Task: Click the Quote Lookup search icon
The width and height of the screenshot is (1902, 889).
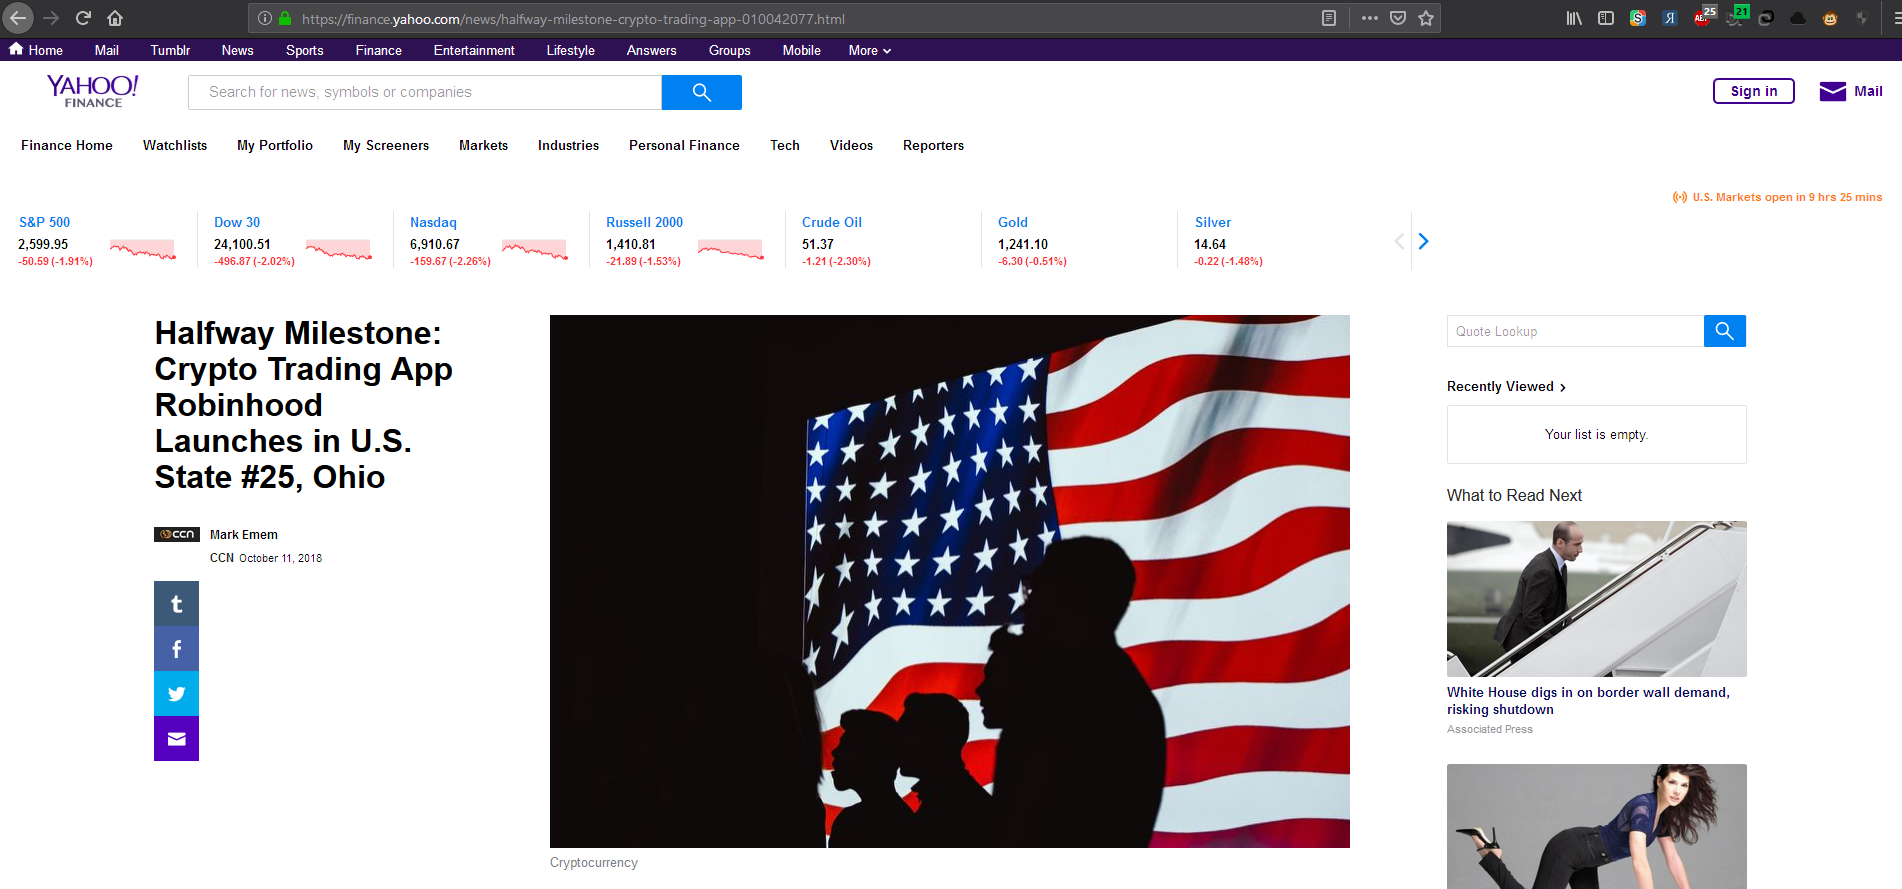Action: 1724,331
